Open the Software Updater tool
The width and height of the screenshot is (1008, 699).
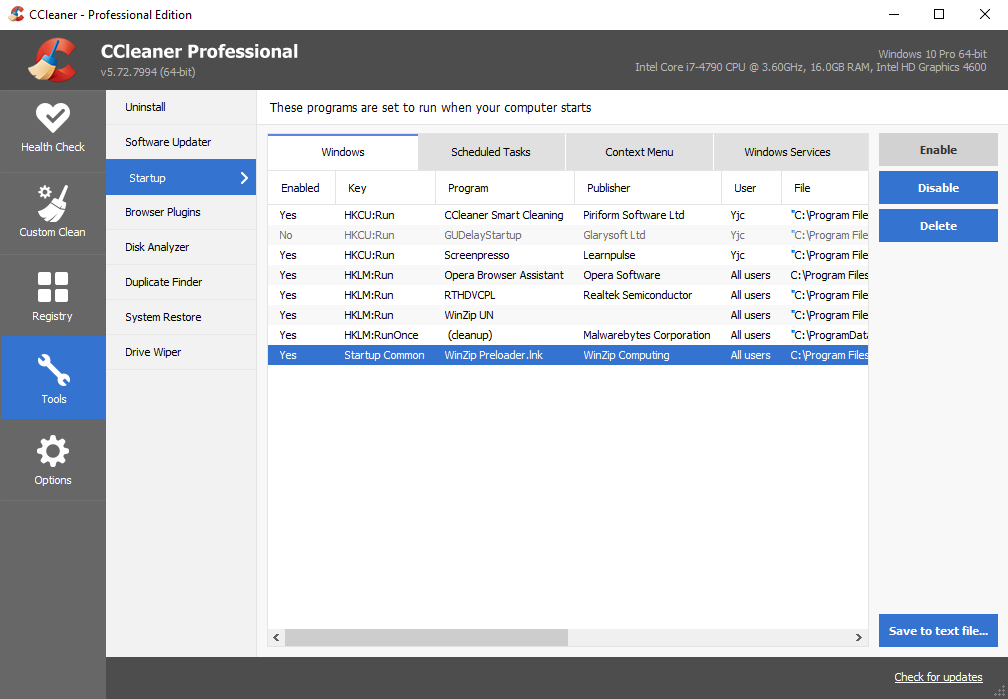181,142
